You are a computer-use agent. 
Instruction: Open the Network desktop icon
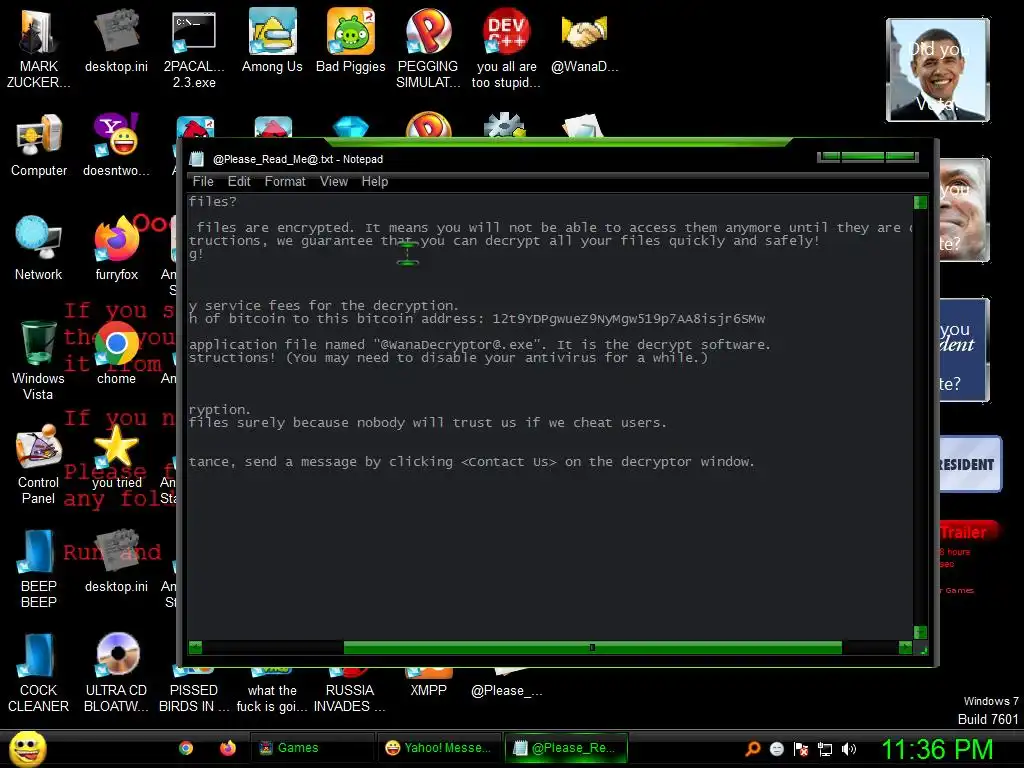tap(39, 248)
